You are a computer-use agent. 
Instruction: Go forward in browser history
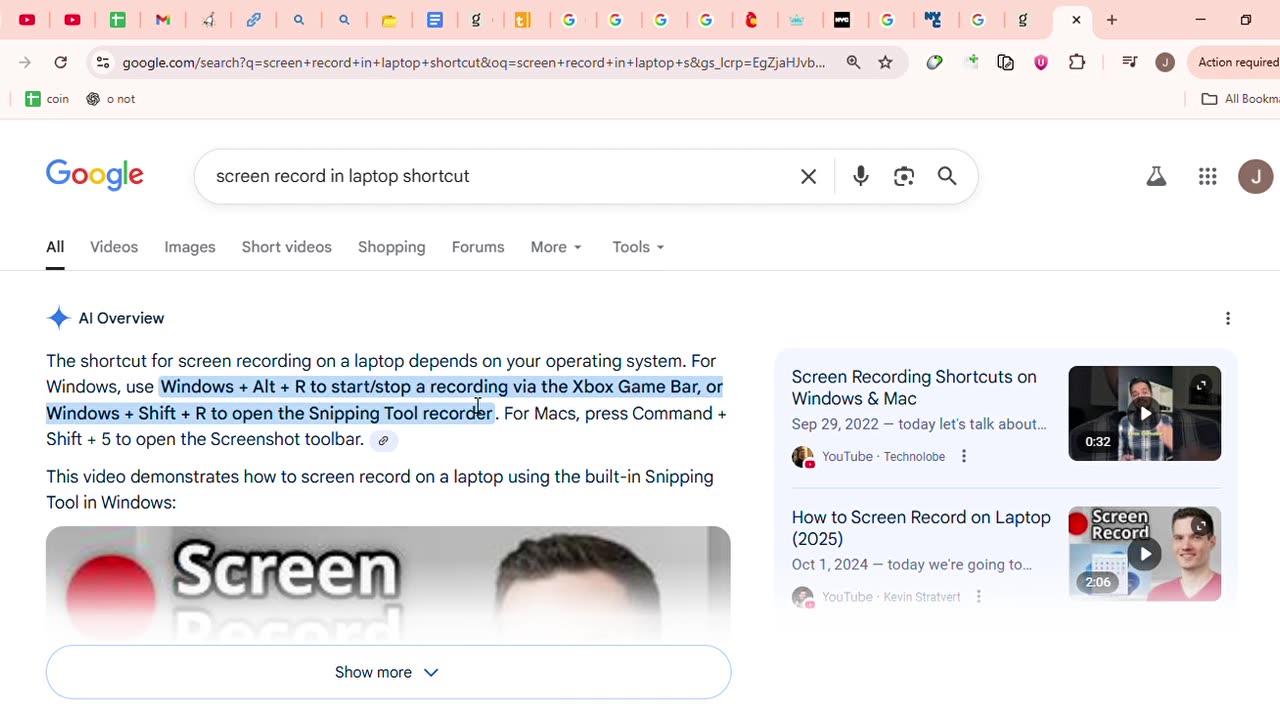[x=25, y=62]
